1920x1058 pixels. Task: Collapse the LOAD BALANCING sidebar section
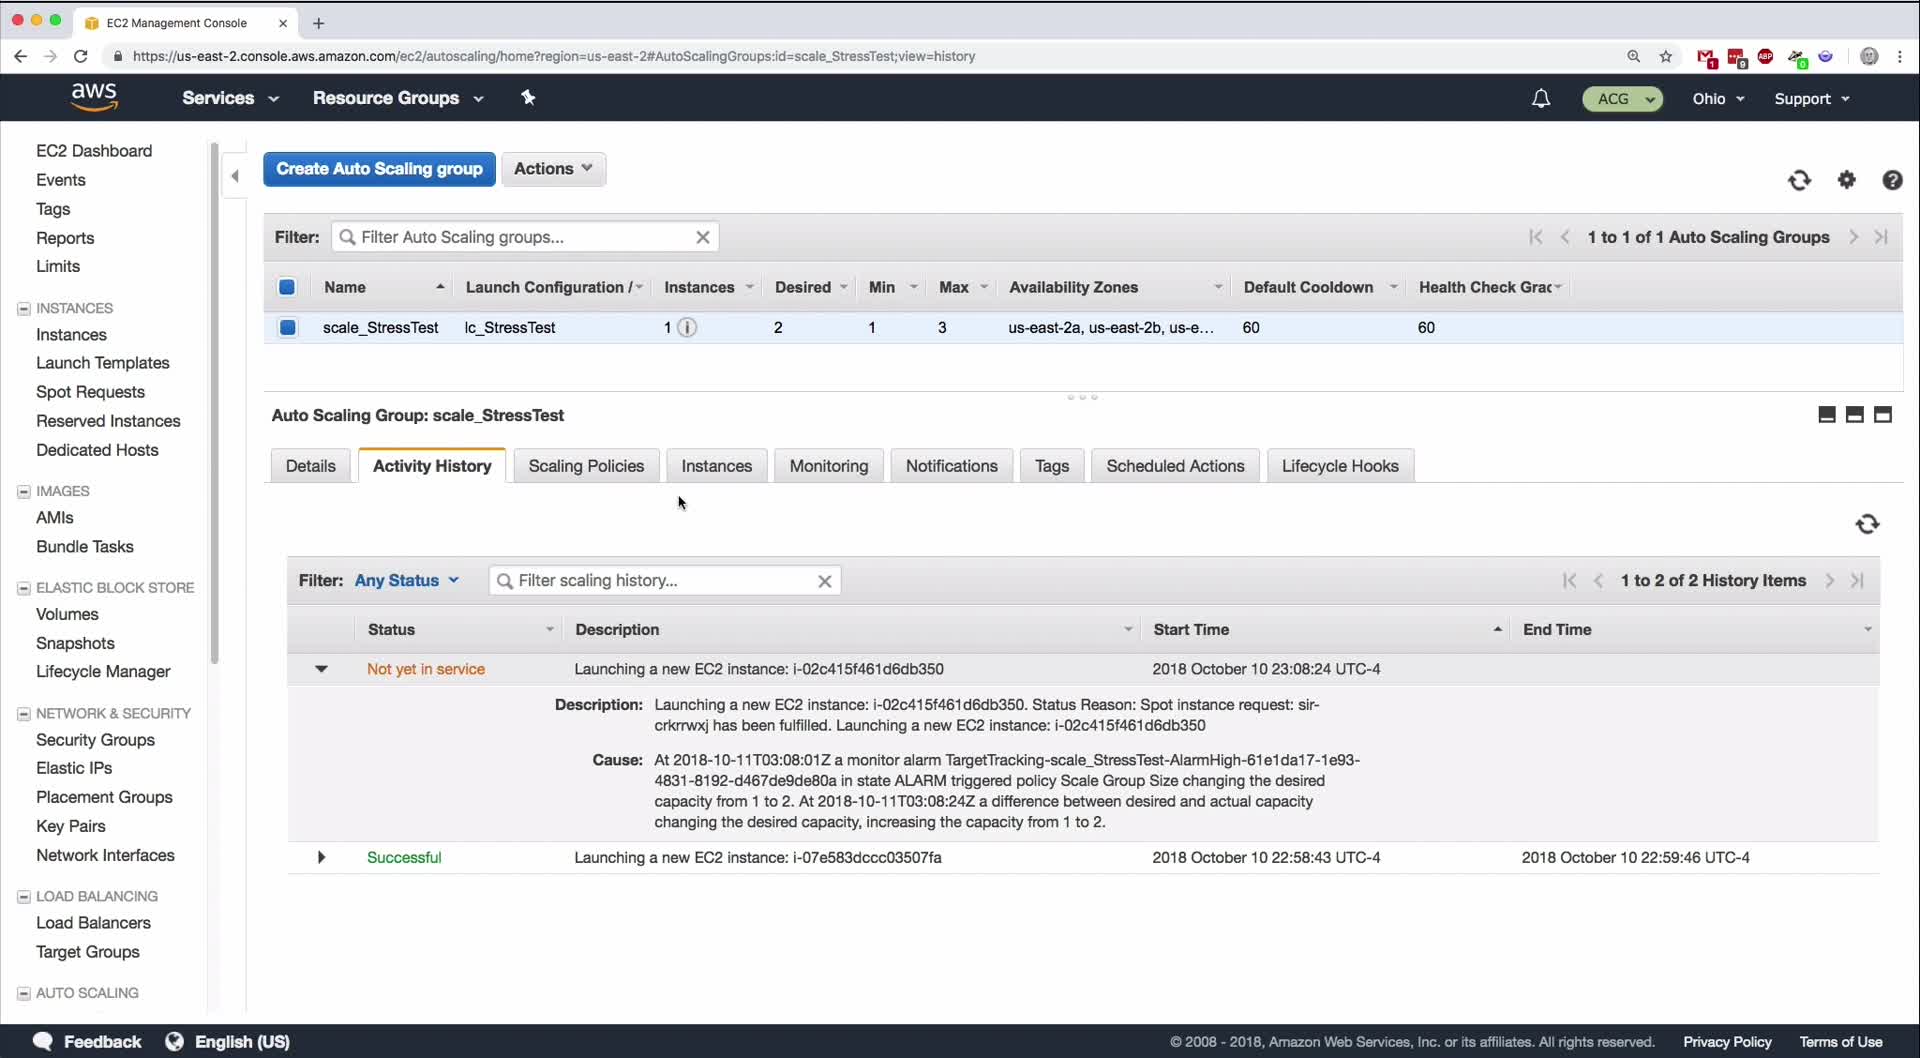pyautogui.click(x=24, y=897)
